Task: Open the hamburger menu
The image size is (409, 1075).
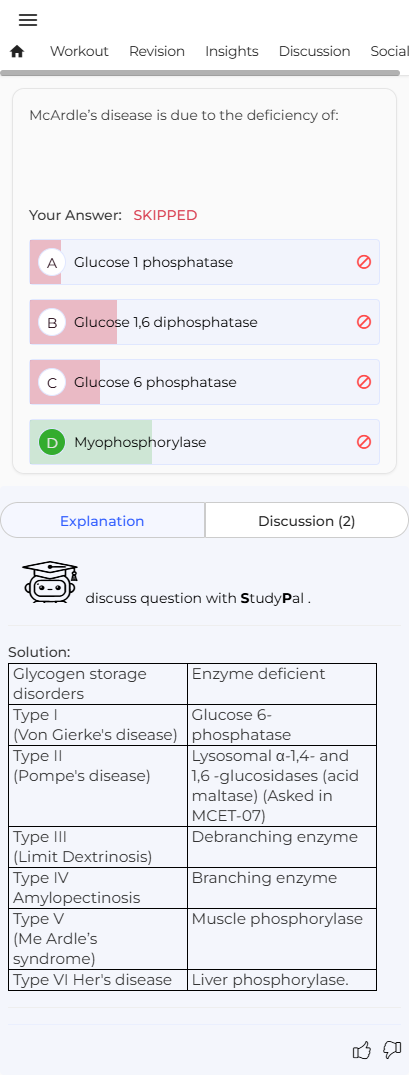Action: tap(28, 20)
